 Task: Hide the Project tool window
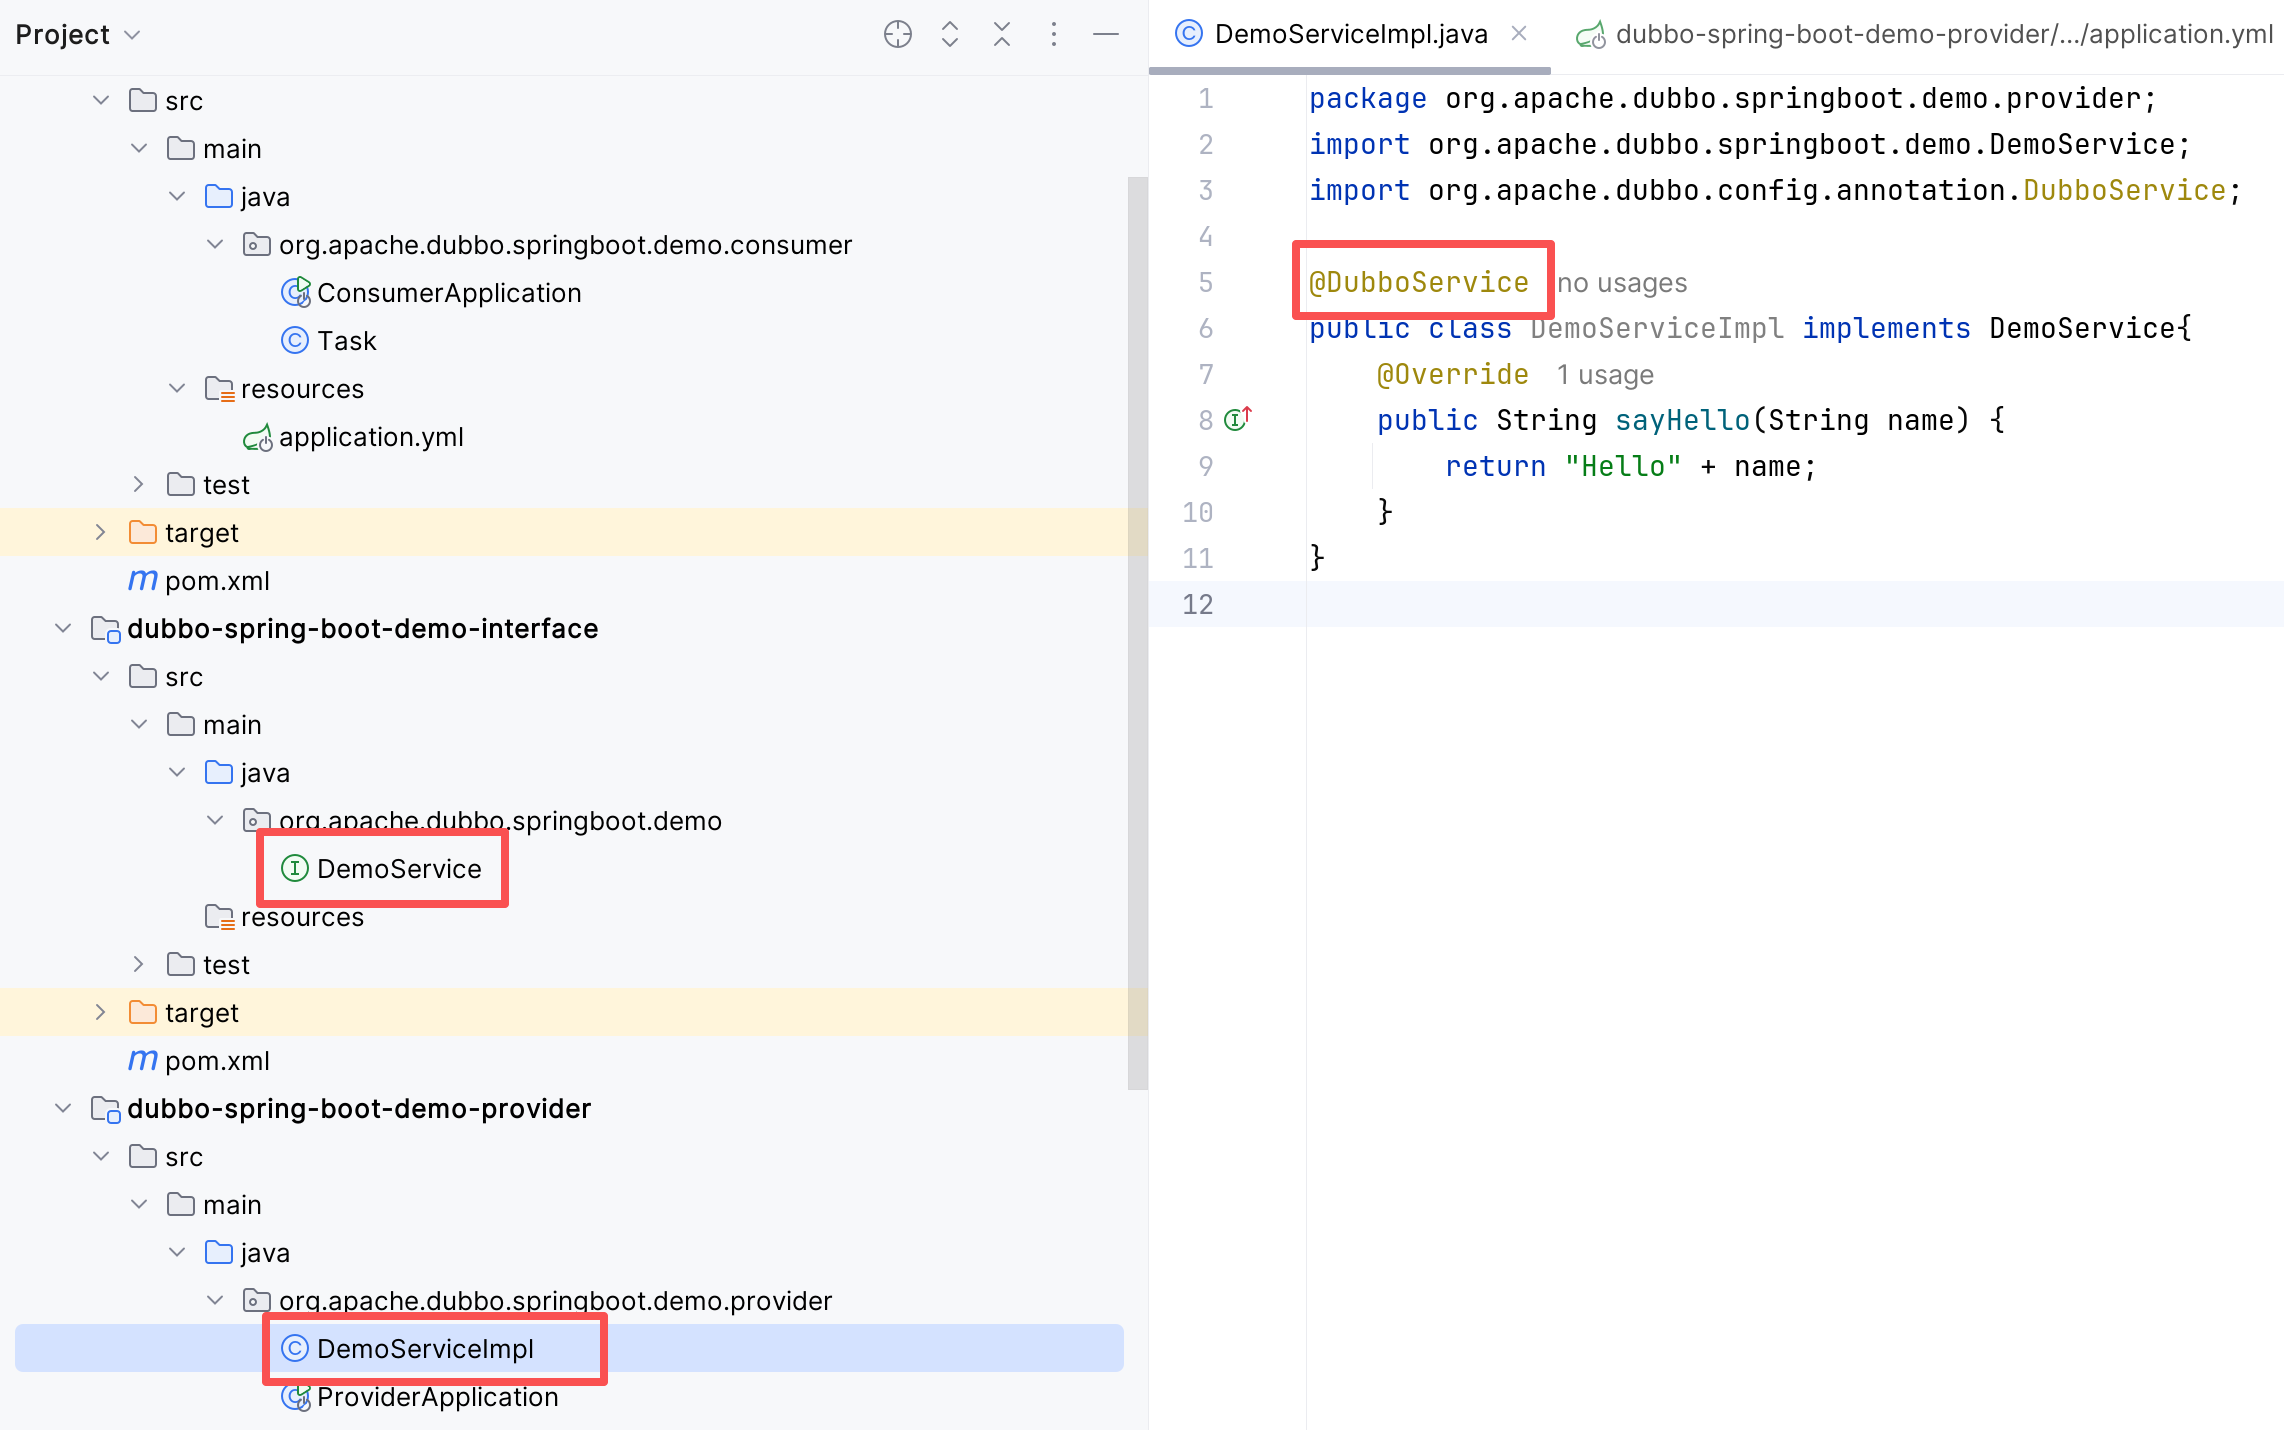[x=1105, y=34]
